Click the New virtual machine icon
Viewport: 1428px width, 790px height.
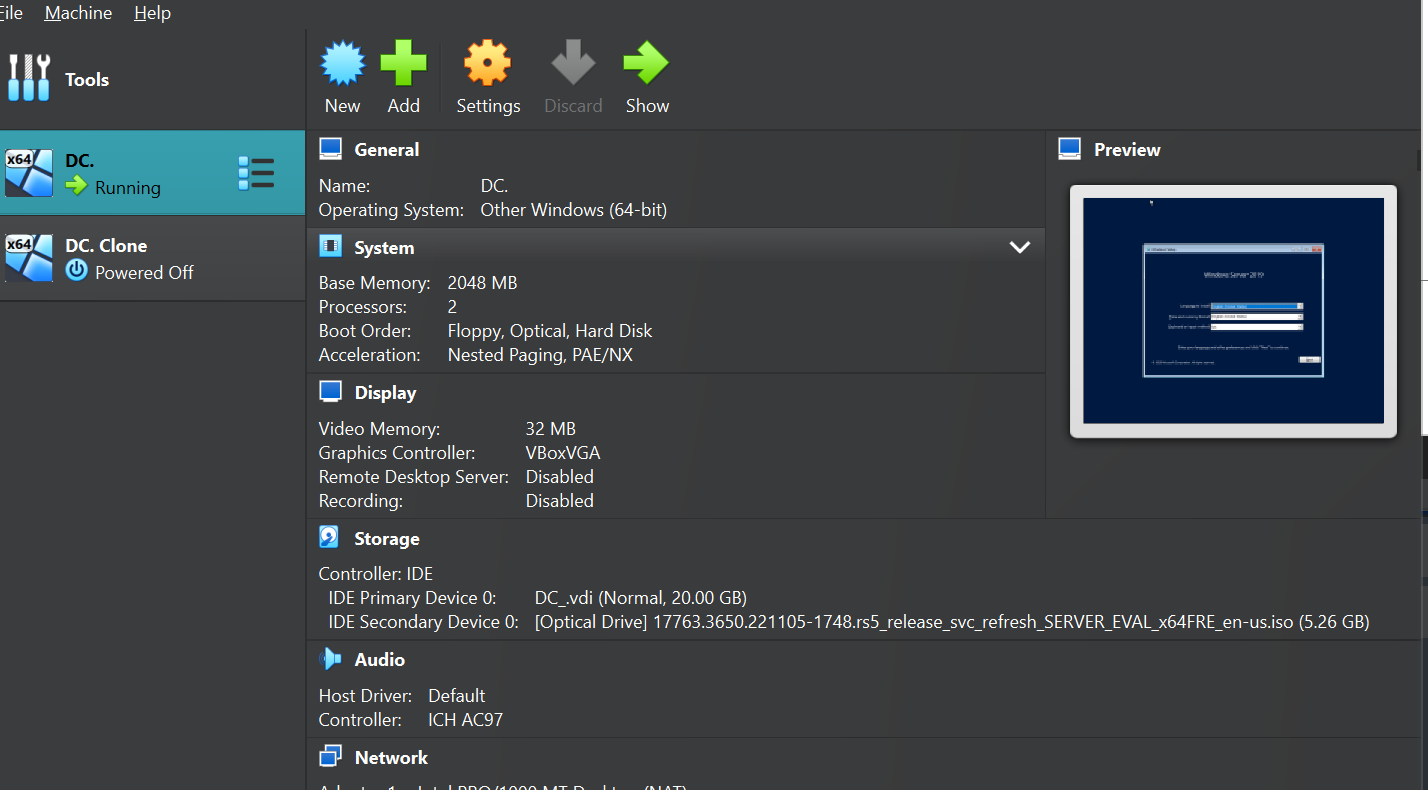(342, 63)
